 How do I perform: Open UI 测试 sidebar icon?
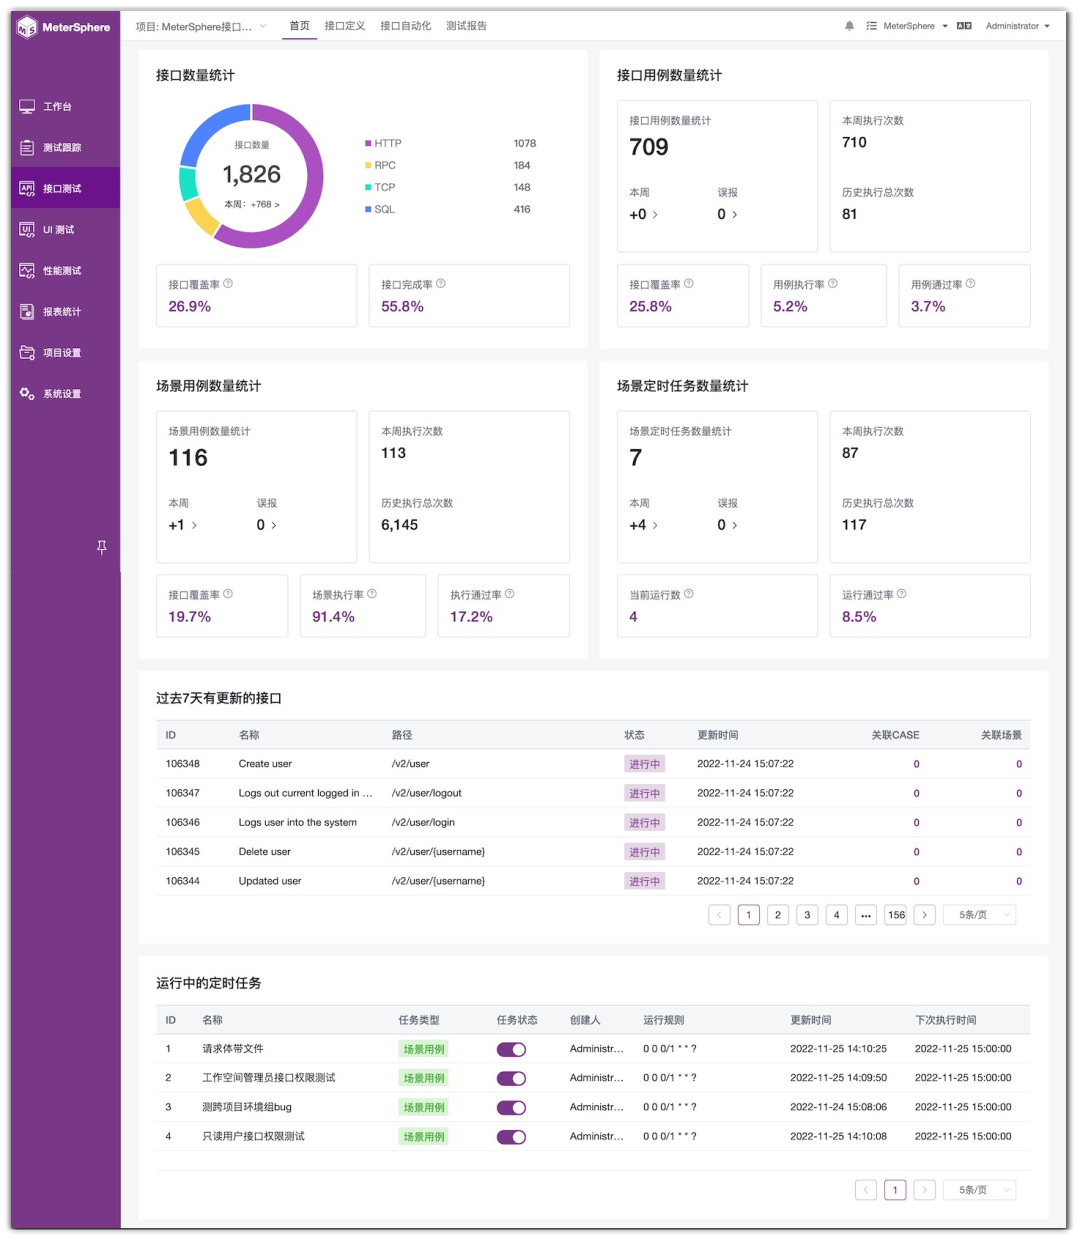click(27, 229)
